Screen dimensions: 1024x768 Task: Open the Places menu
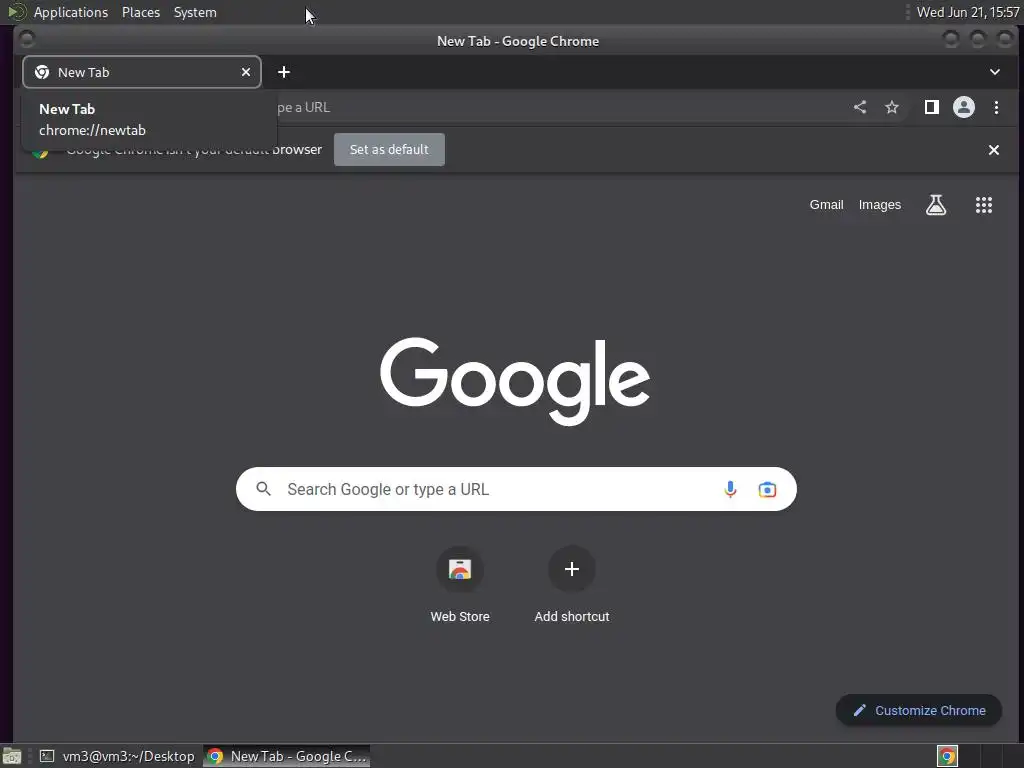click(141, 12)
